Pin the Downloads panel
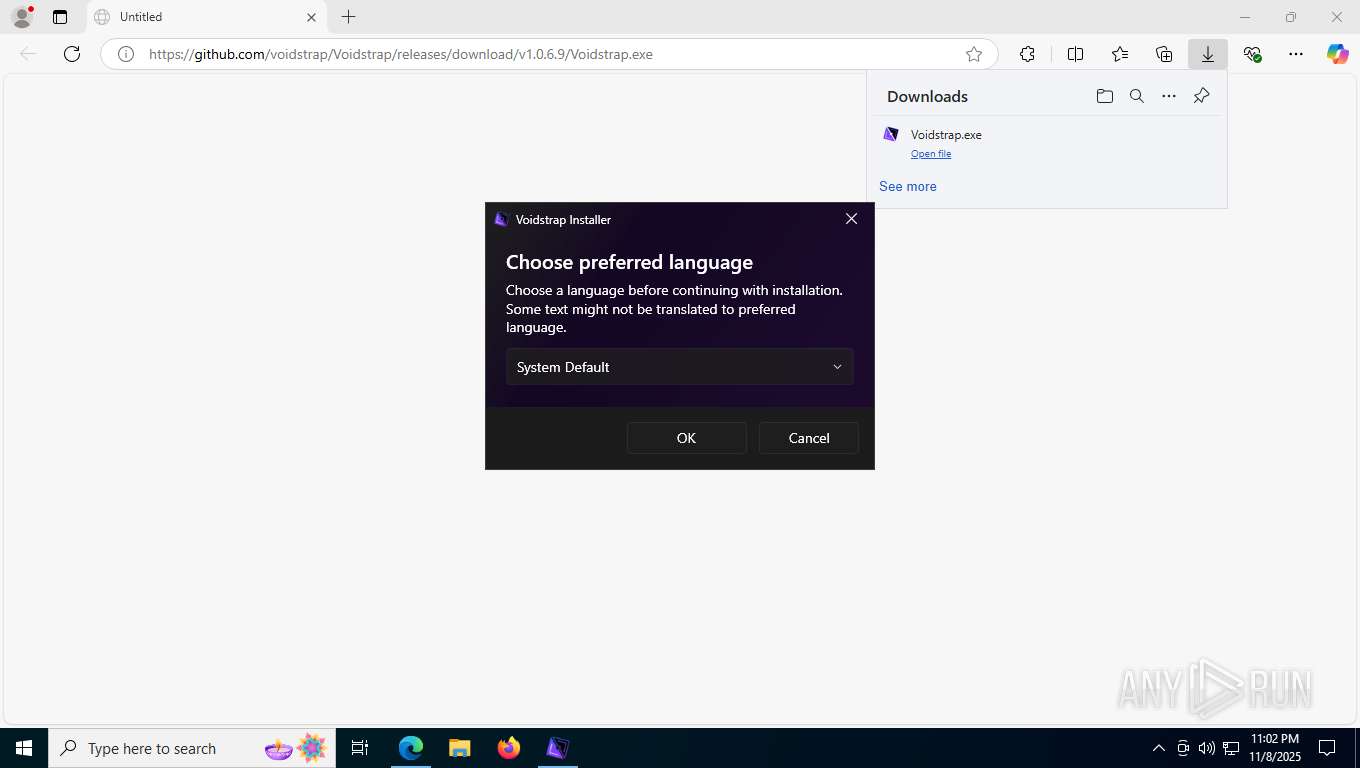1360x768 pixels. point(1201,96)
